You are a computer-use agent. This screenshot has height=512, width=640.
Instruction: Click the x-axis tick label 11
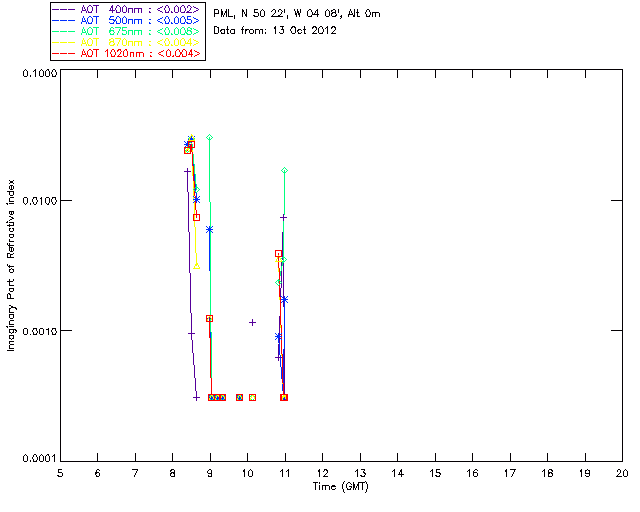point(285,473)
